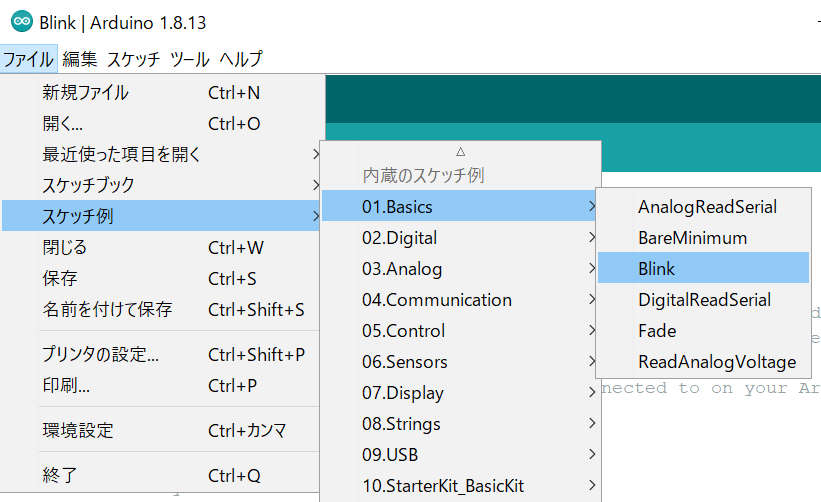This screenshot has height=502, width=821.
Task: Expand 10.StarterKit_BasicKit examples category
Action: click(x=461, y=485)
